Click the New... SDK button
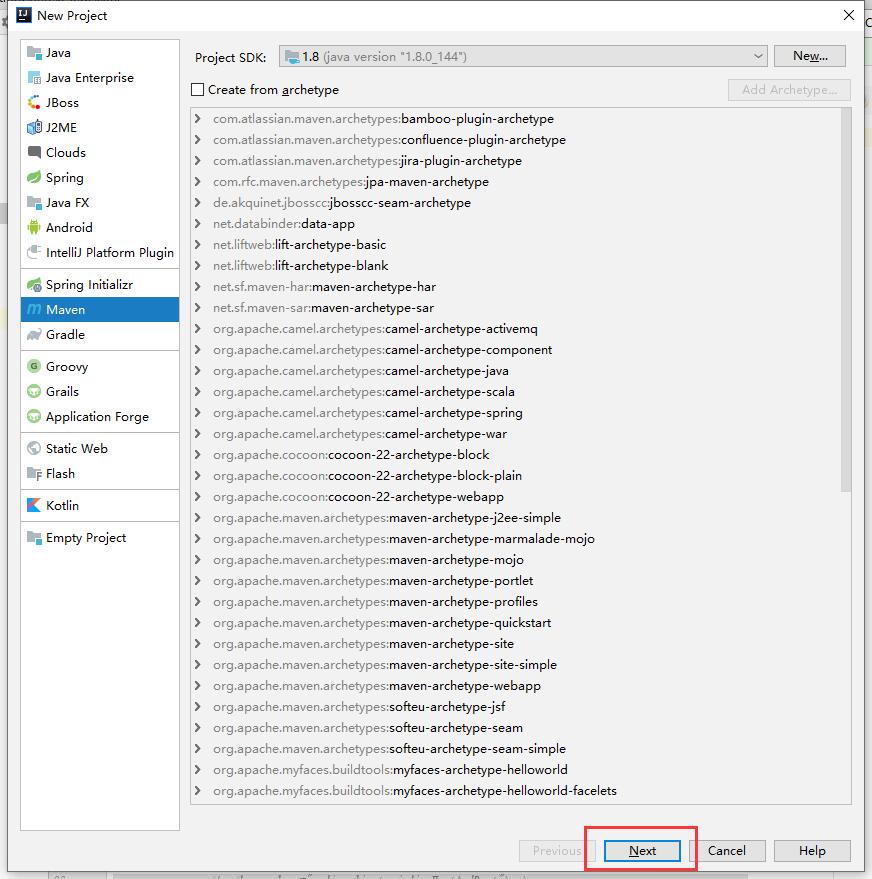This screenshot has width=872, height=879. pos(810,56)
